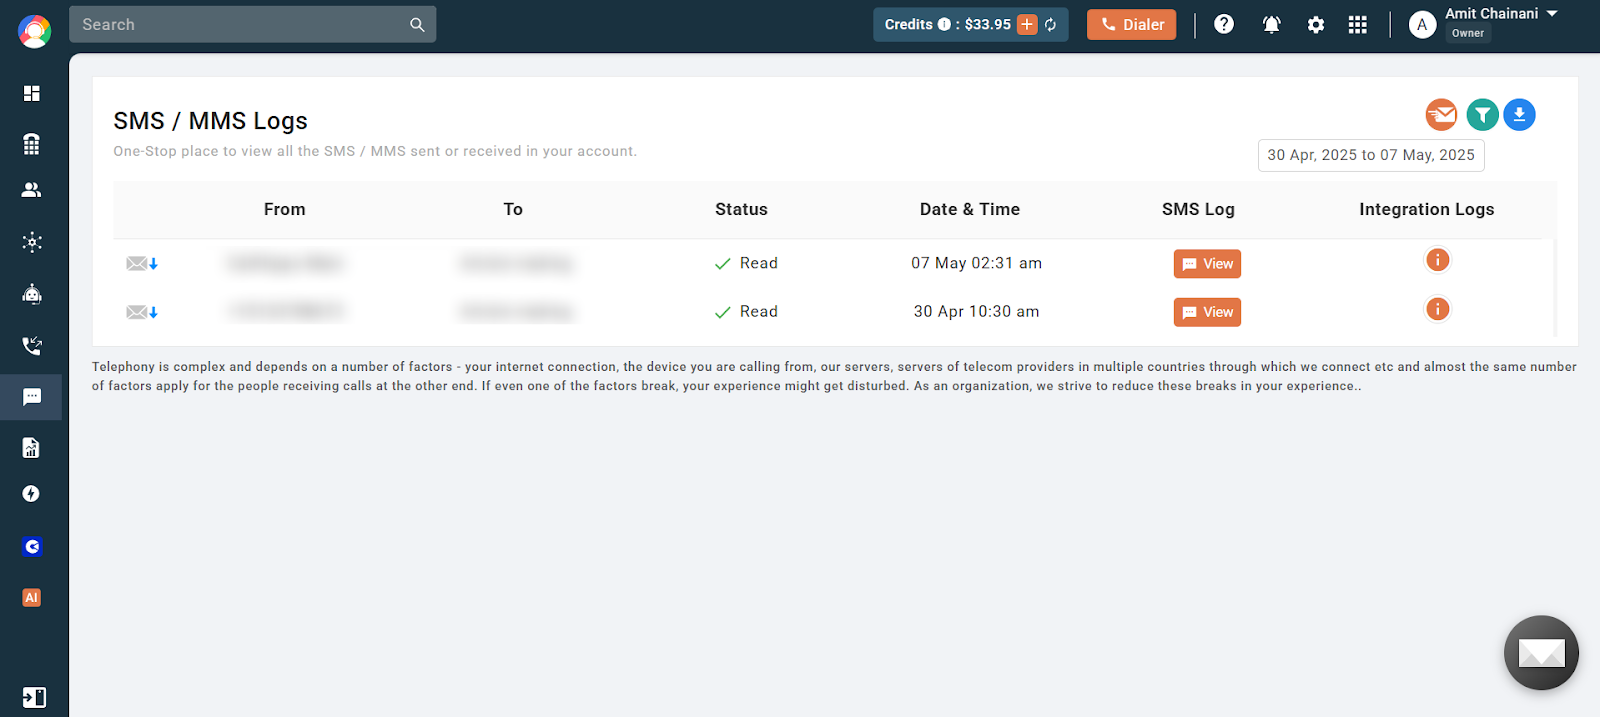Click incoming message icon for 07 May row

[142, 264]
